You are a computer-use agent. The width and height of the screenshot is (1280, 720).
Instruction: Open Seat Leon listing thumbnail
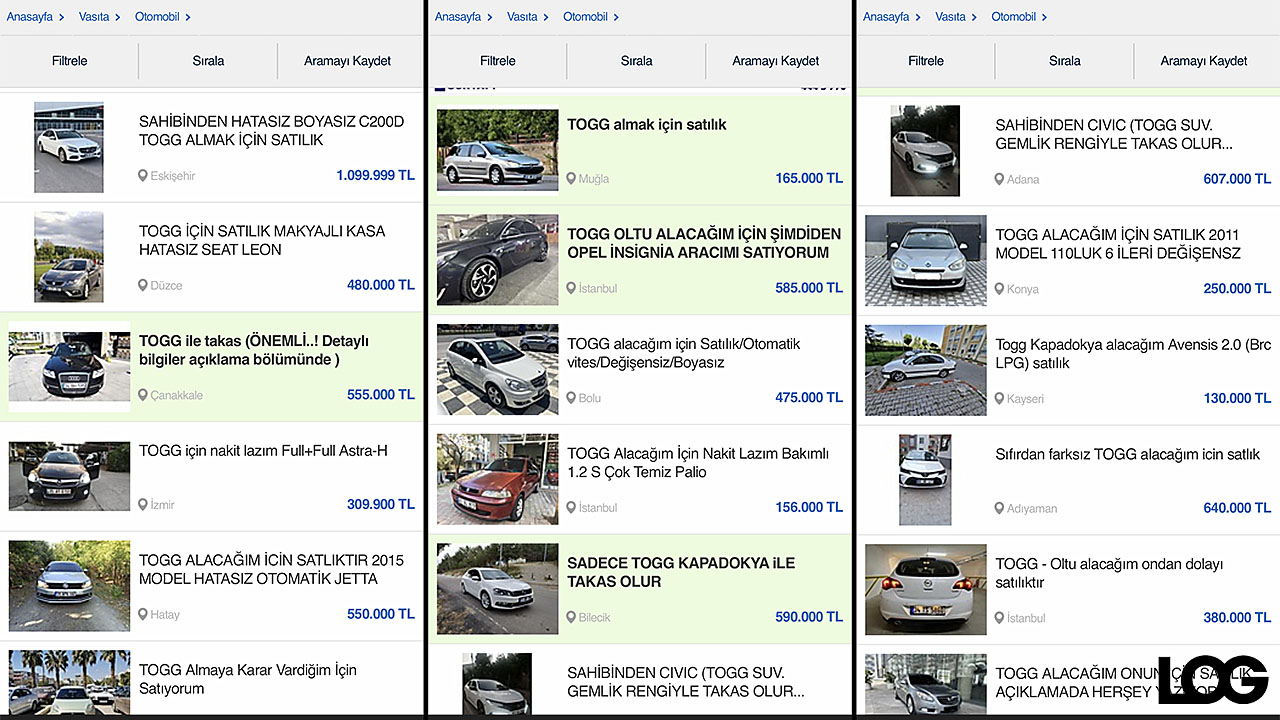click(69, 257)
